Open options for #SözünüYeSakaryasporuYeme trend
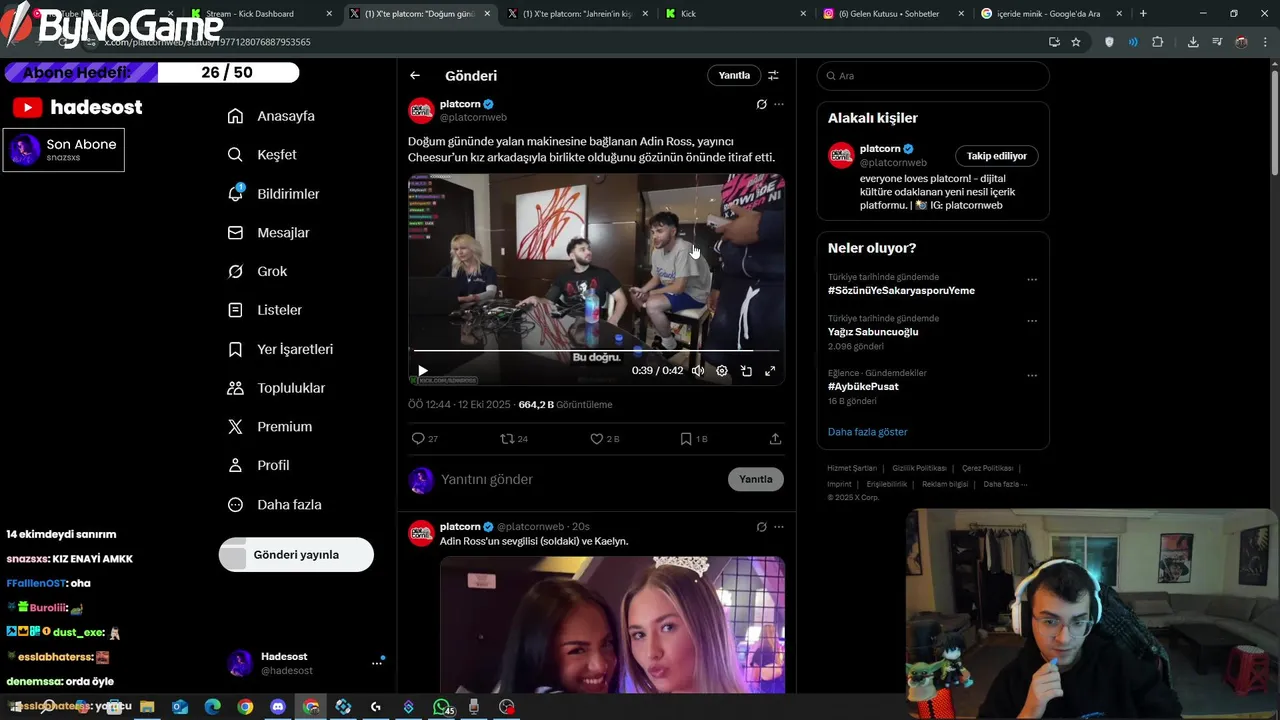Screen dimensions: 1280x720 click(x=1032, y=280)
